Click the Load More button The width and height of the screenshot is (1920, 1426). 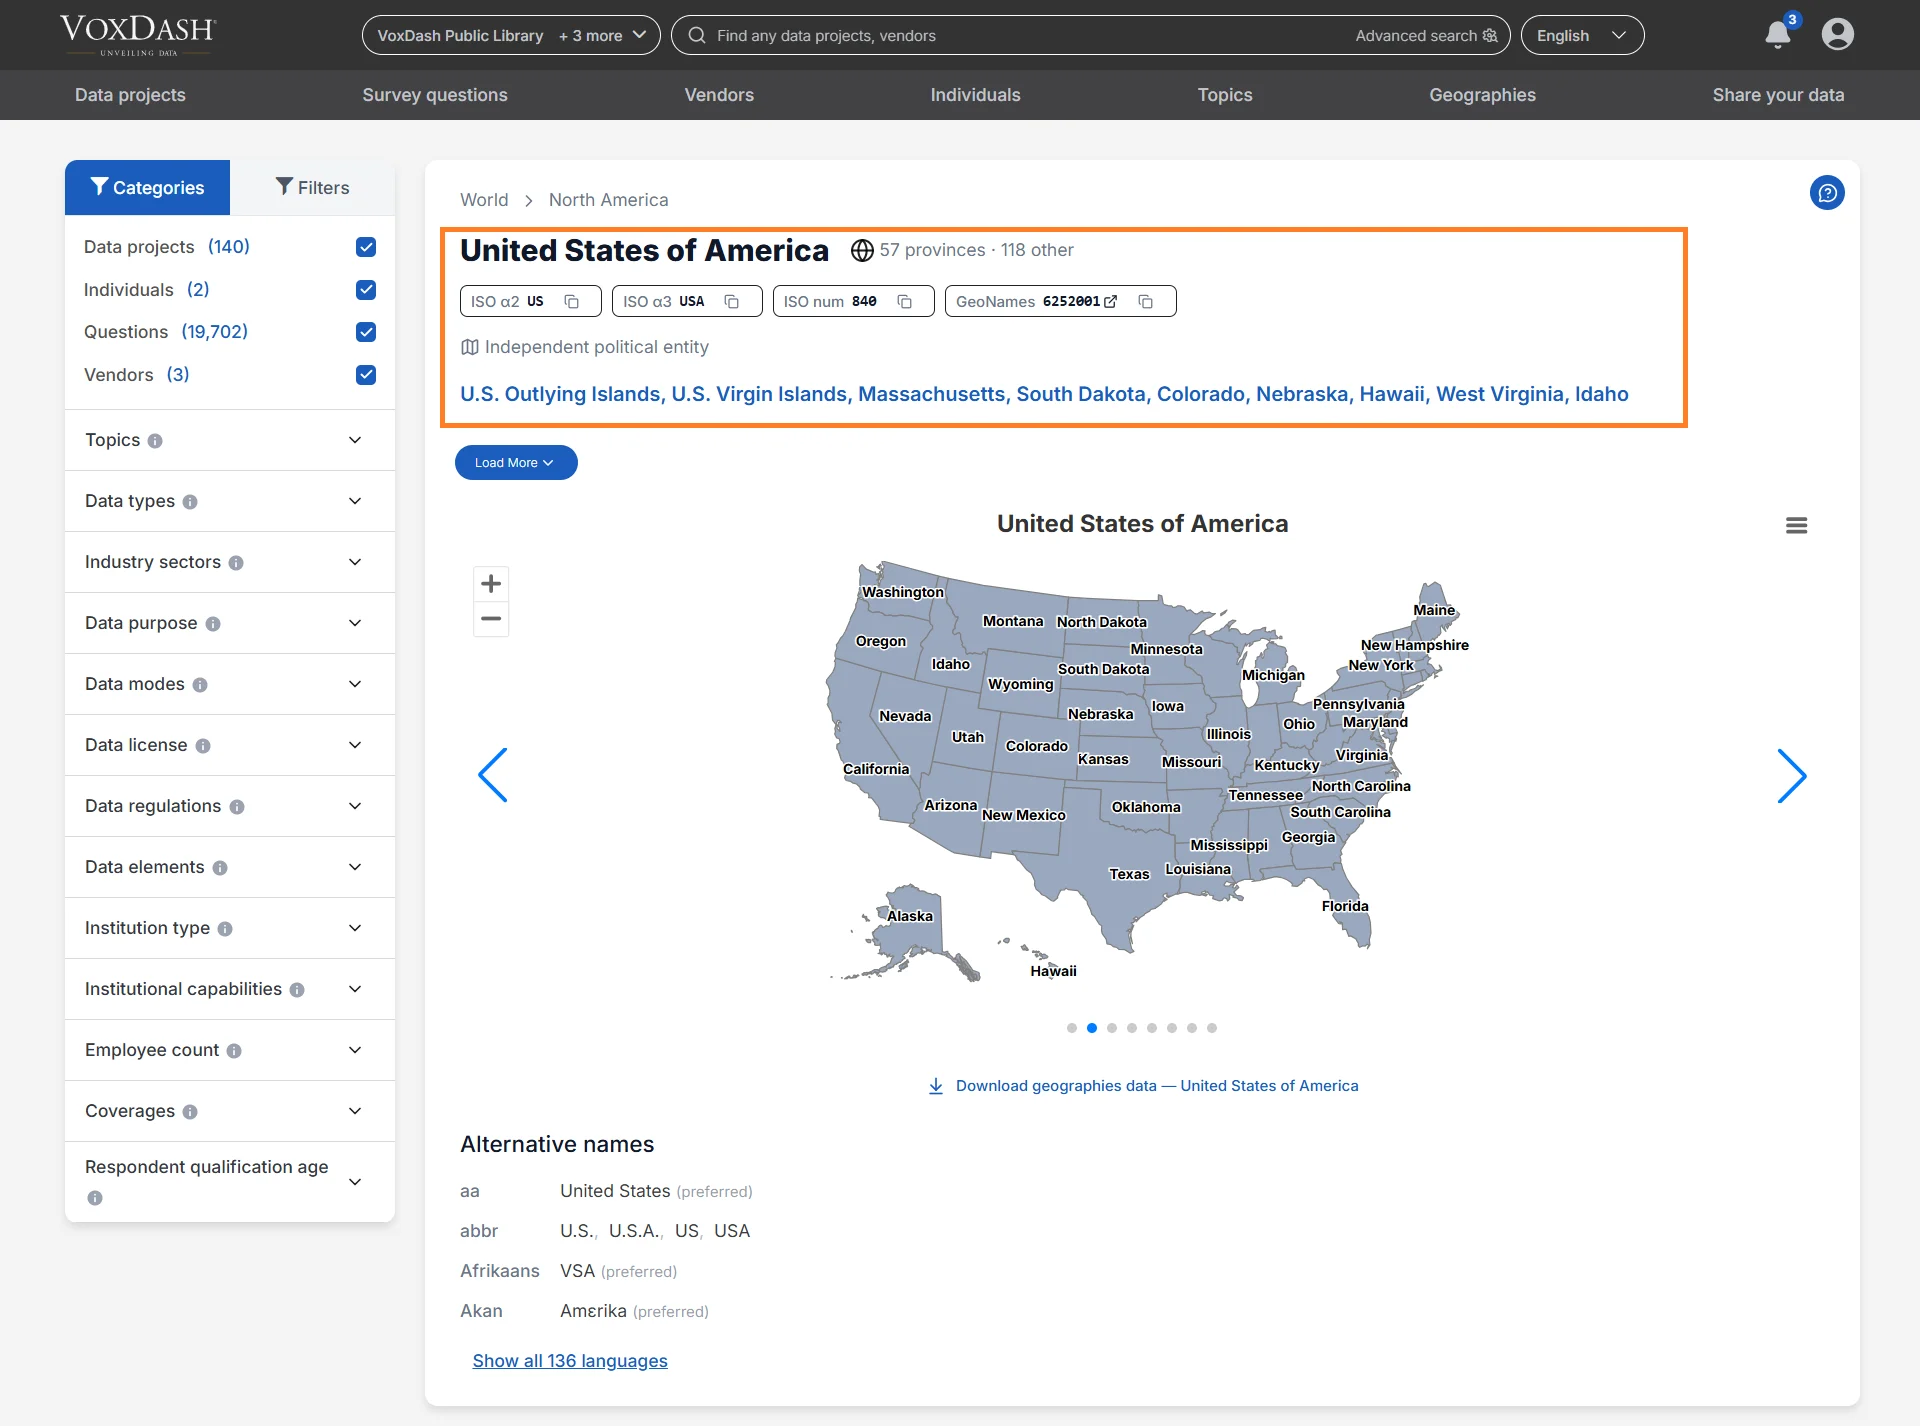point(516,463)
